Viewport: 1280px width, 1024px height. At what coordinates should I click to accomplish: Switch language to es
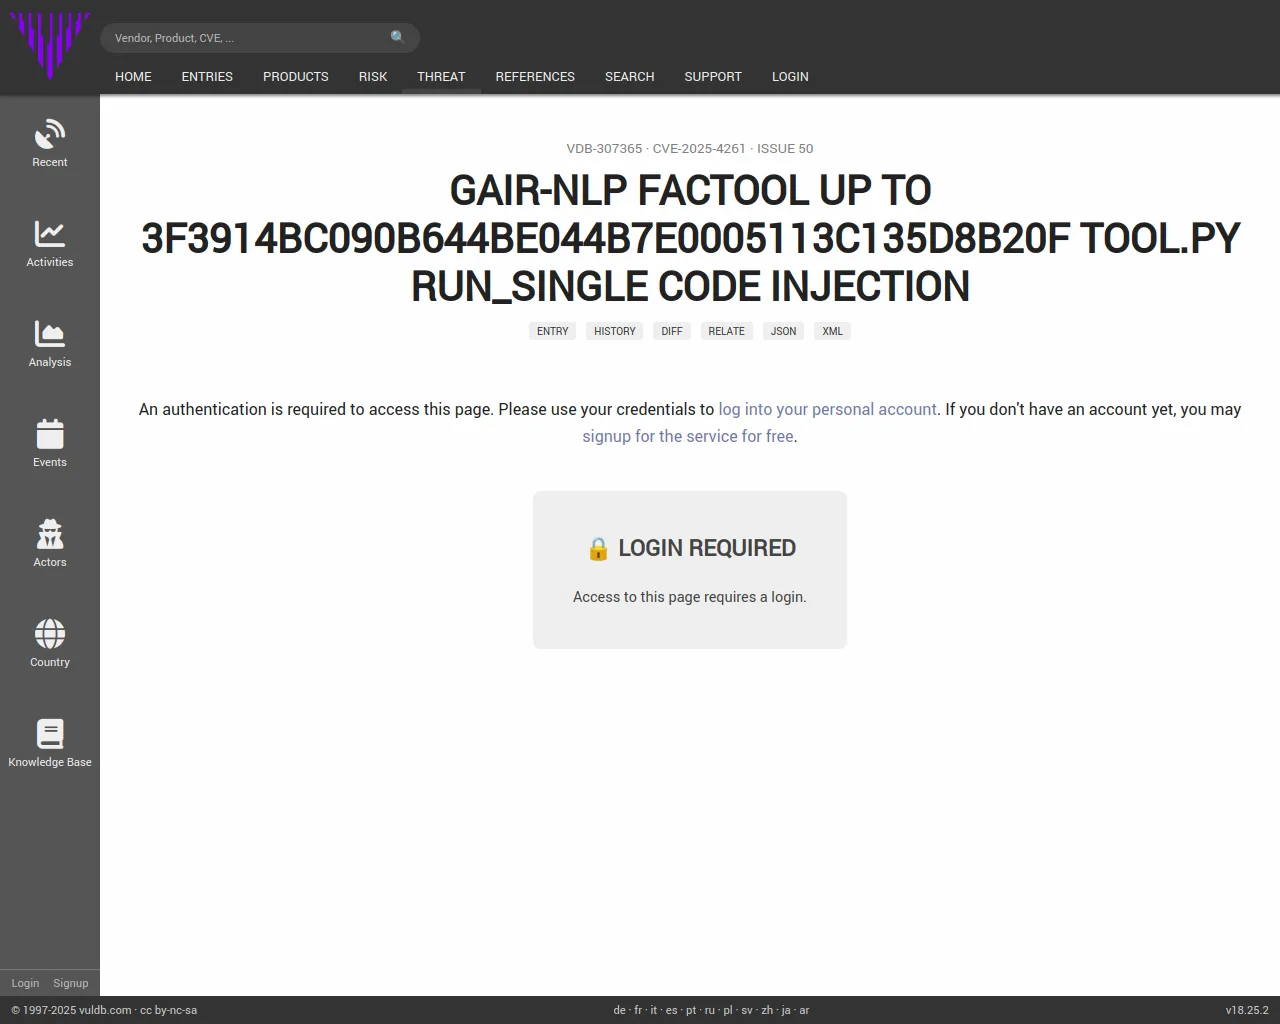point(672,1010)
